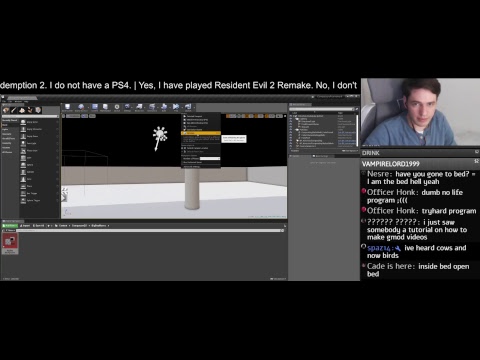The height and width of the screenshot is (360, 480).
Task: Lock the Content Browser with padlock icon
Action: (284, 226)
